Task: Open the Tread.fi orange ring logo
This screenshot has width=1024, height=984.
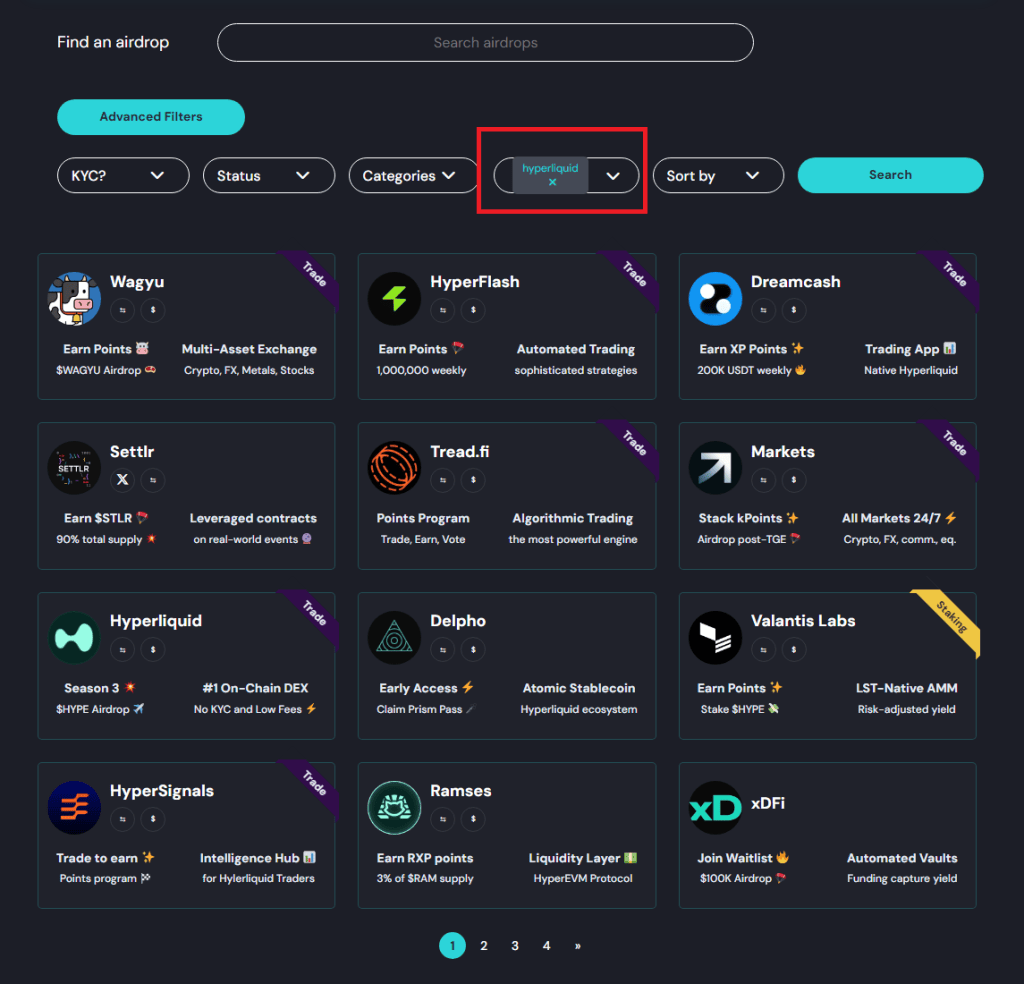Action: coord(394,468)
